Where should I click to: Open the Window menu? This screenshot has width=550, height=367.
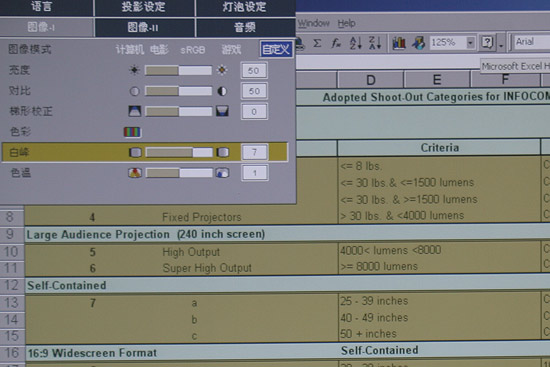(x=314, y=24)
